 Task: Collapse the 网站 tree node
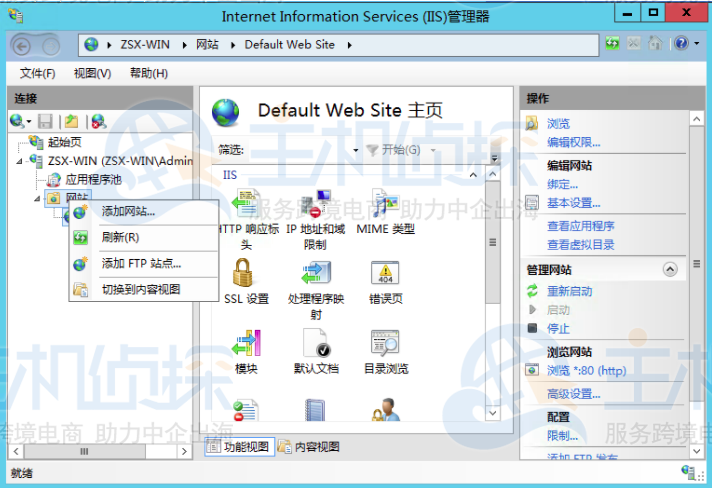[x=37, y=198]
